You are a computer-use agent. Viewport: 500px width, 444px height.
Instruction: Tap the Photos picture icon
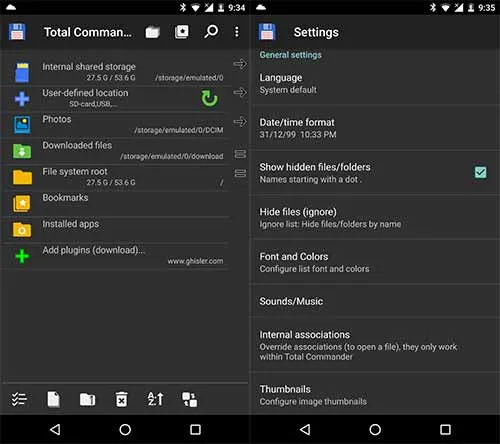pos(22,125)
